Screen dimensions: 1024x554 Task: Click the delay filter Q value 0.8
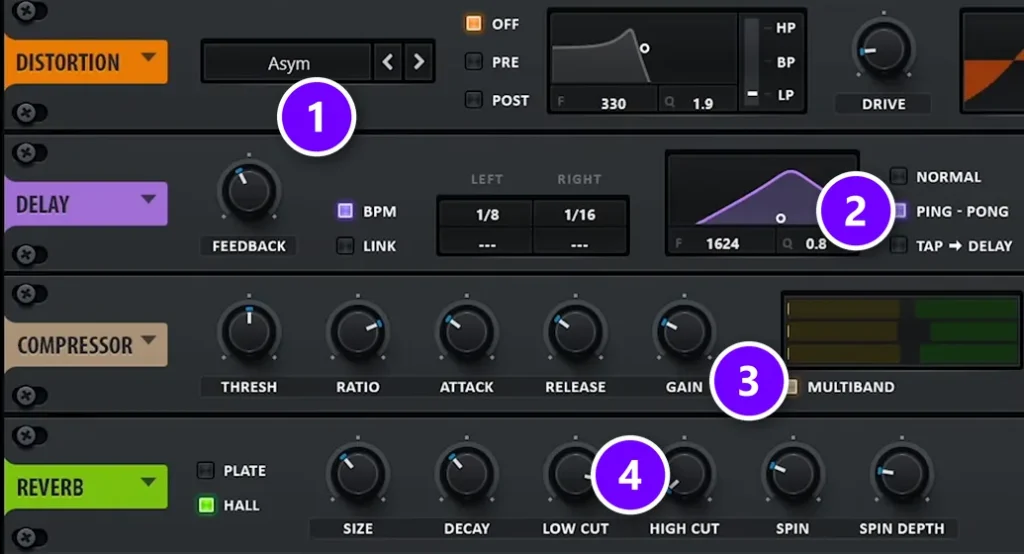click(816, 244)
